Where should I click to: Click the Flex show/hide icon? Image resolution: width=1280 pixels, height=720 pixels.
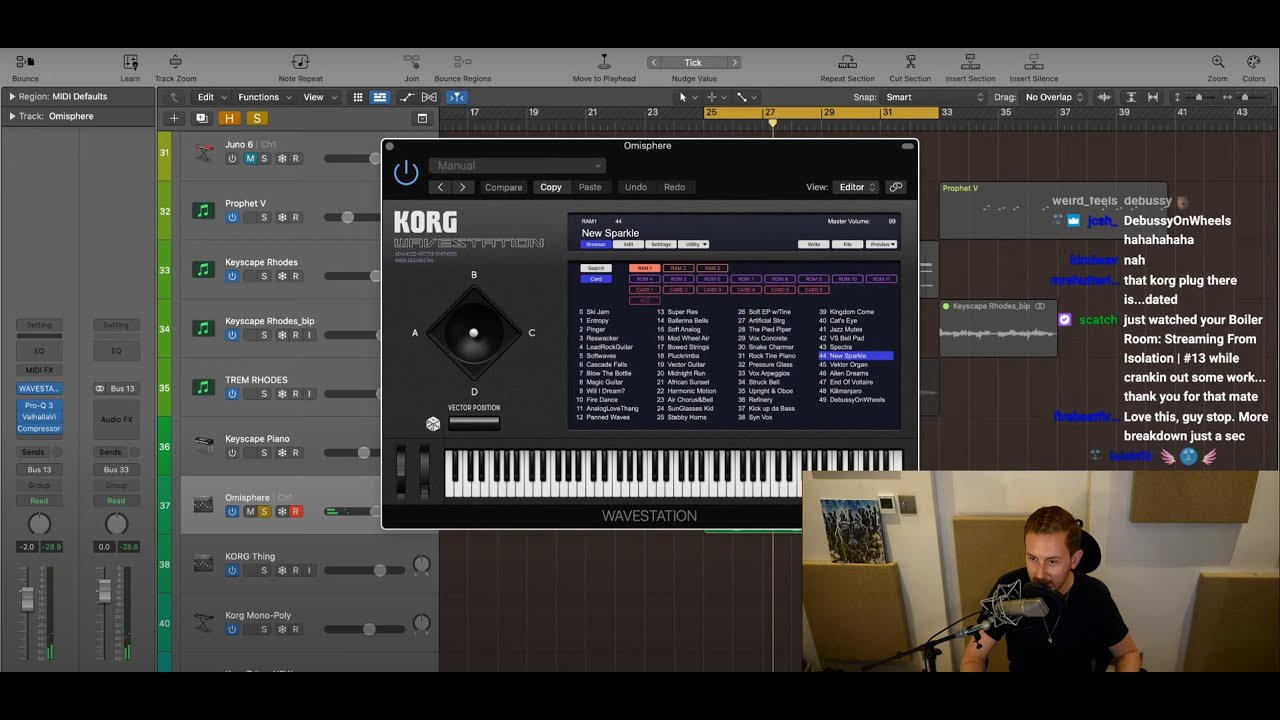429,97
